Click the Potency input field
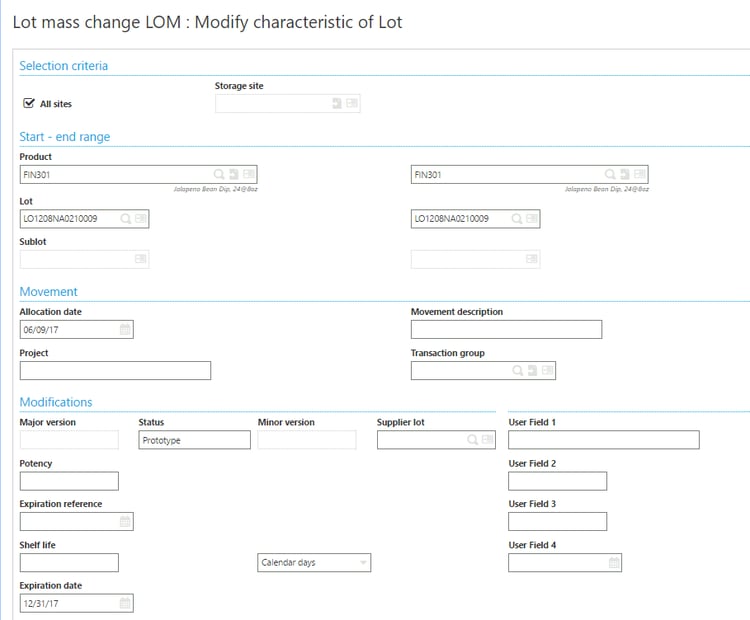 pyautogui.click(x=69, y=481)
